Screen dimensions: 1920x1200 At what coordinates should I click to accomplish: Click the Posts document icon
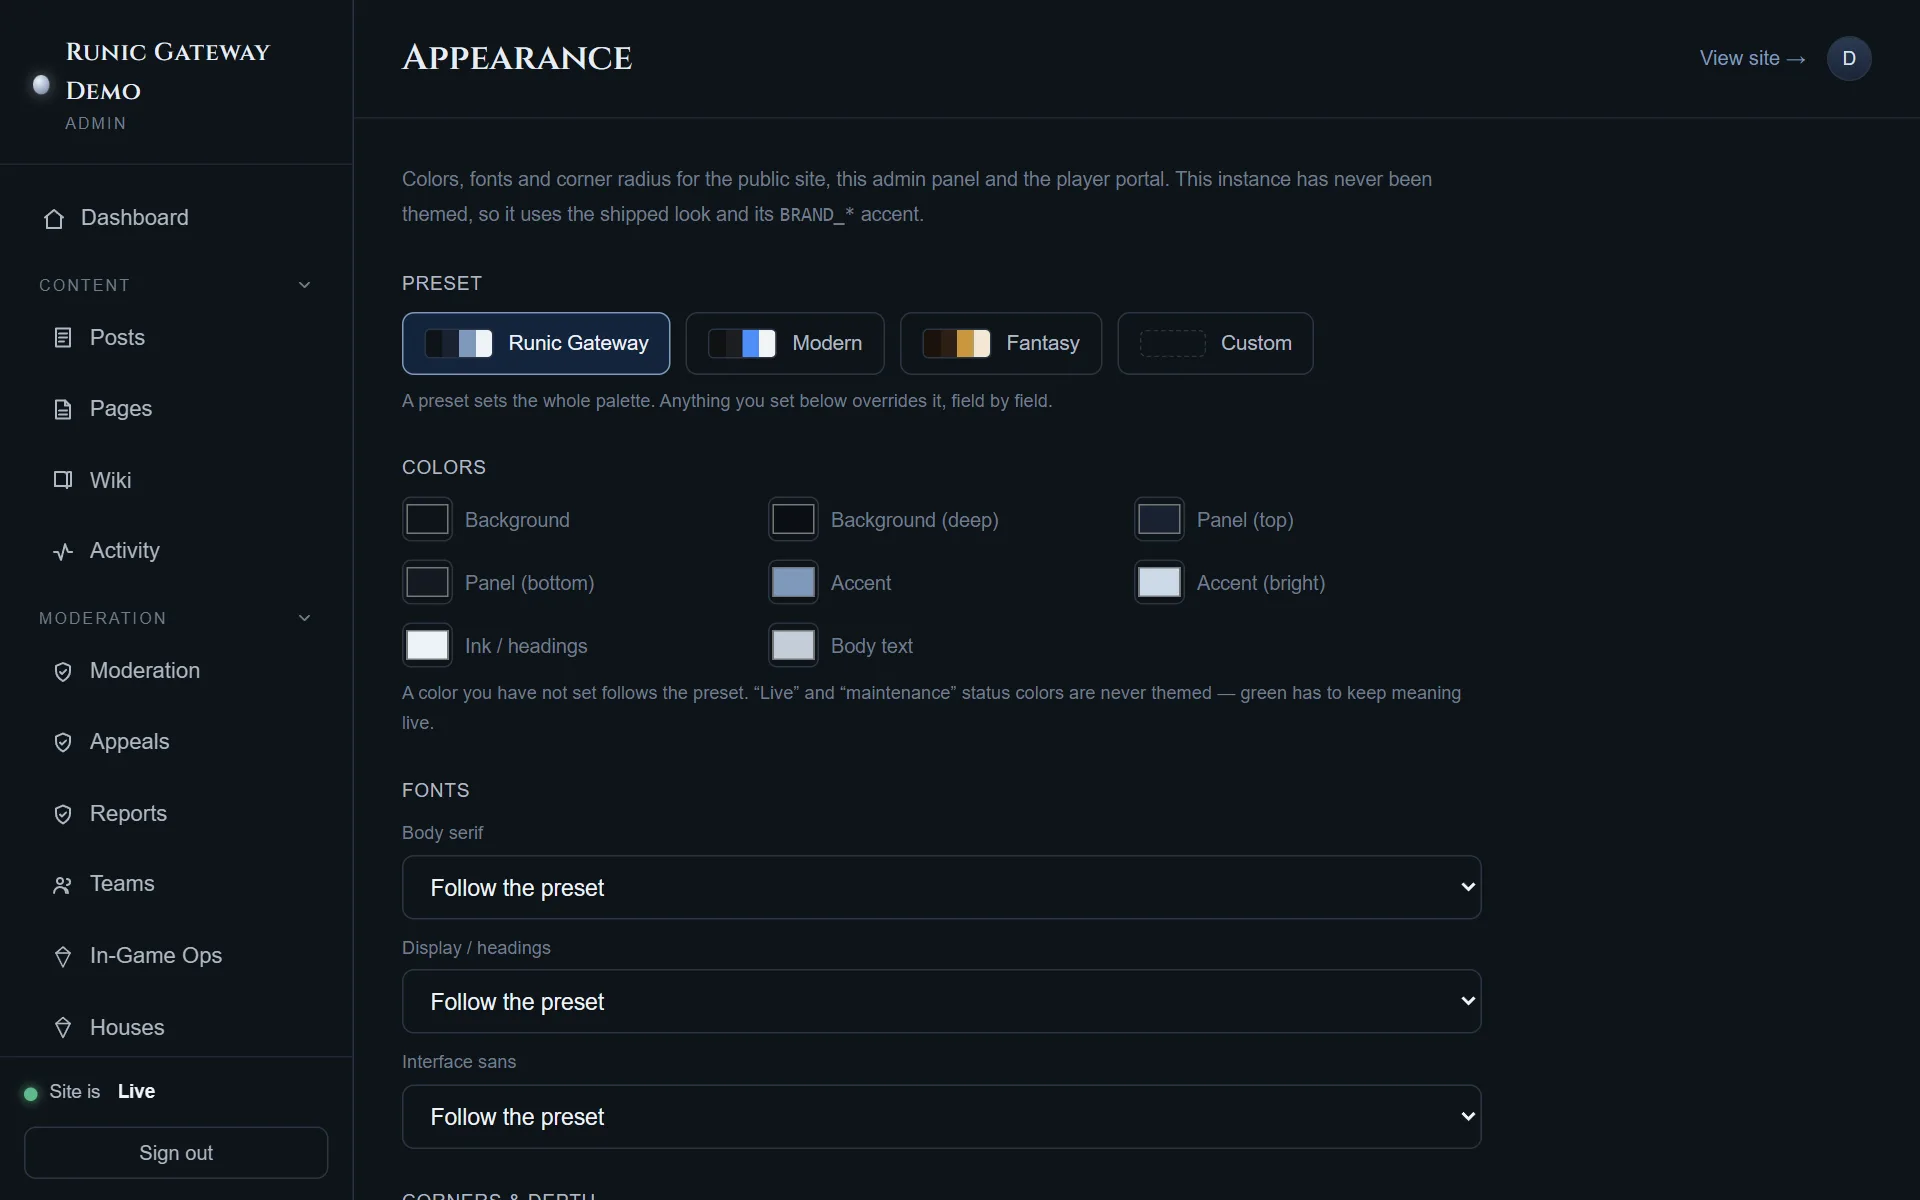(x=63, y=338)
